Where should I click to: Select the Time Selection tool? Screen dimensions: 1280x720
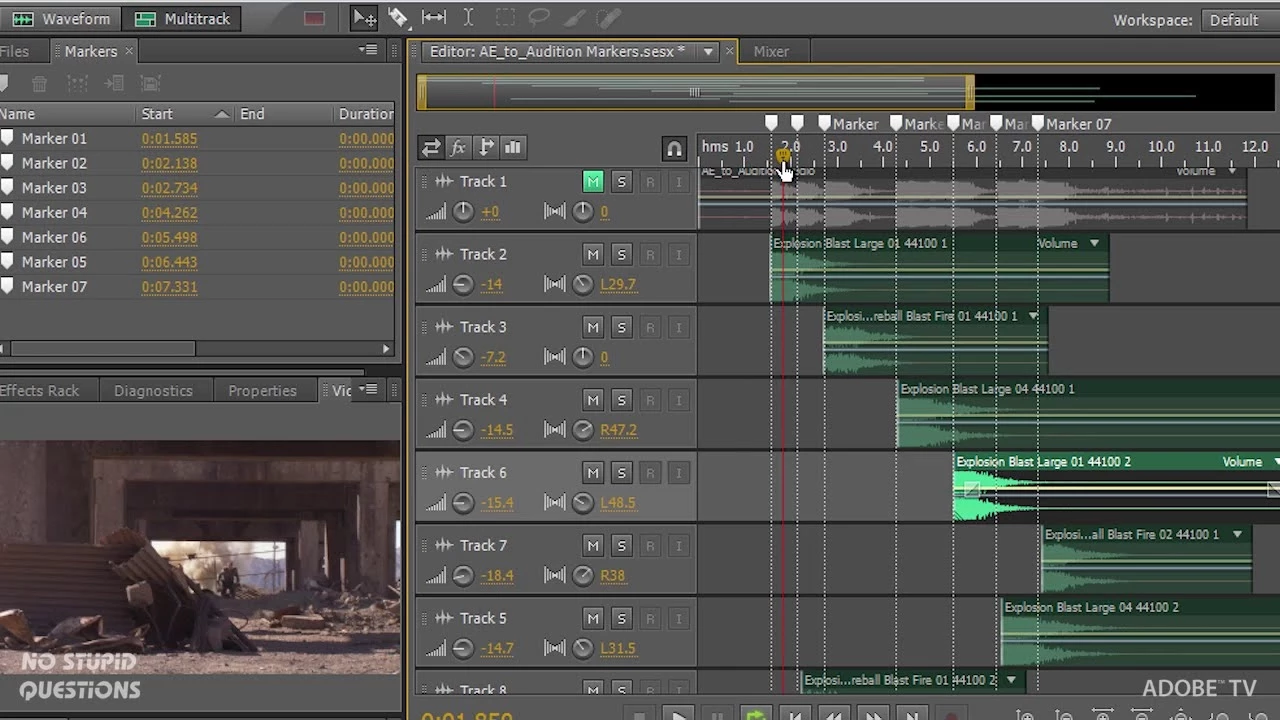[468, 18]
